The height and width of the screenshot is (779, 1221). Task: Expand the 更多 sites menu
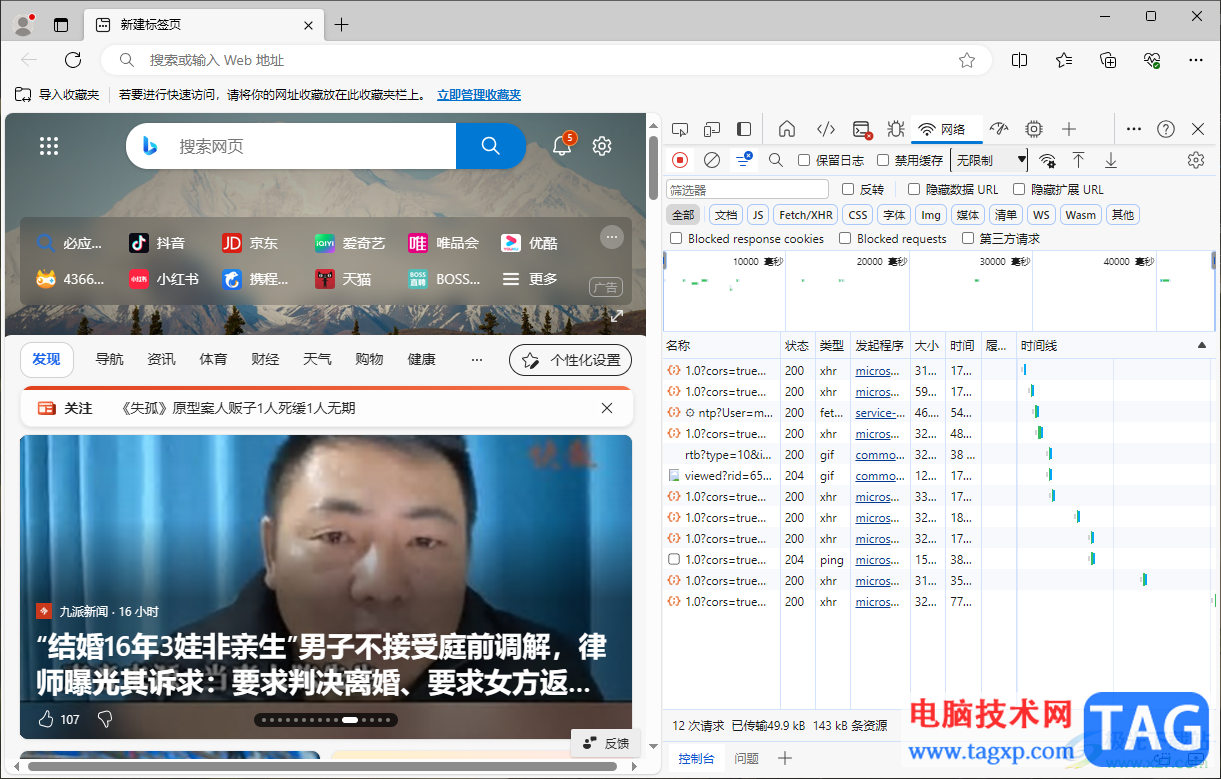point(531,279)
